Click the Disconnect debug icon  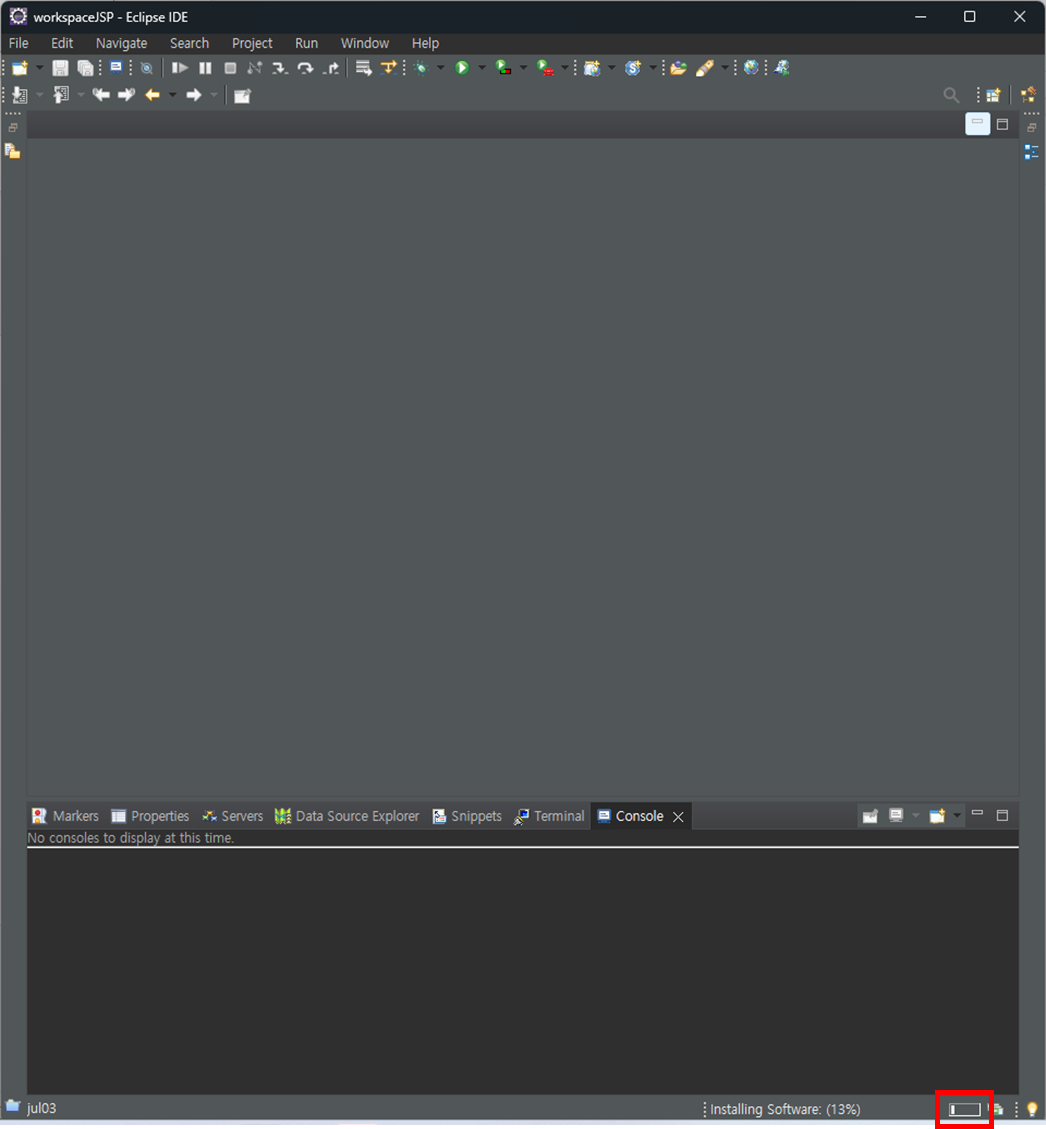click(254, 68)
